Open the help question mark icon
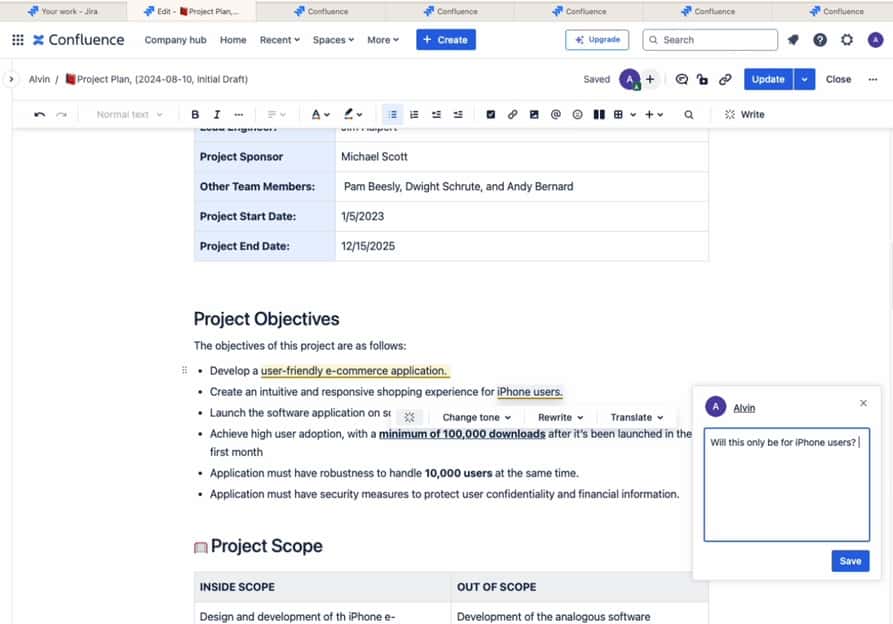This screenshot has width=893, height=624. 820,40
